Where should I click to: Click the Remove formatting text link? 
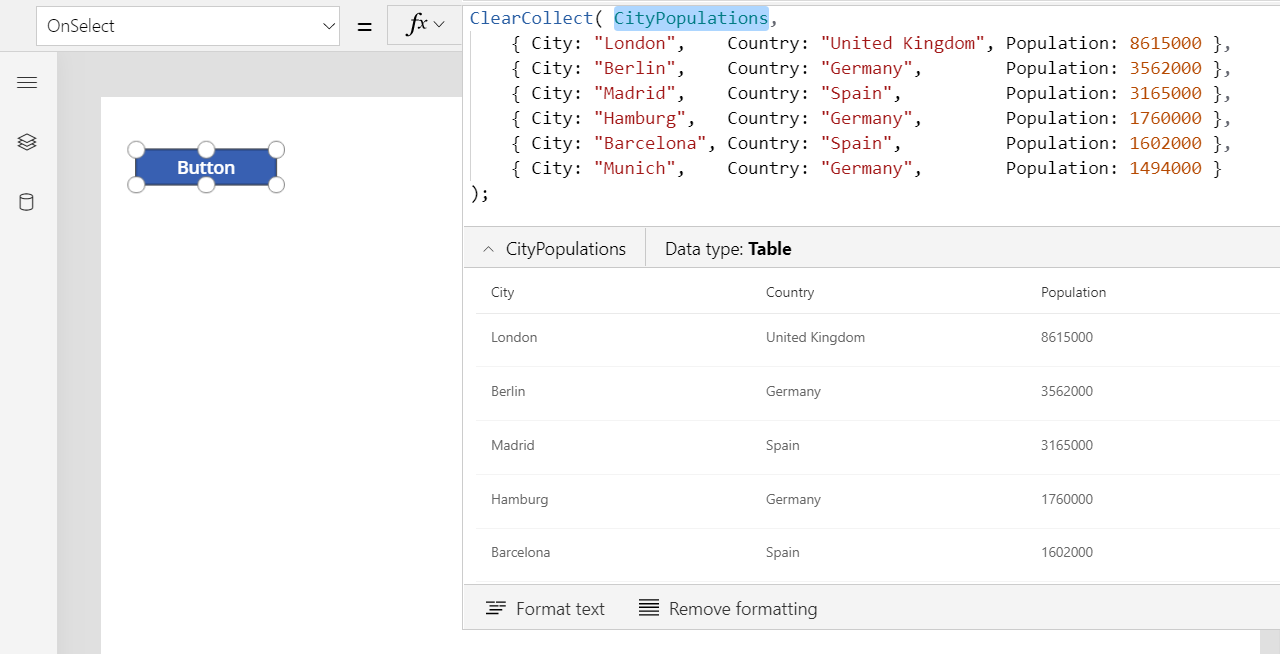click(742, 609)
